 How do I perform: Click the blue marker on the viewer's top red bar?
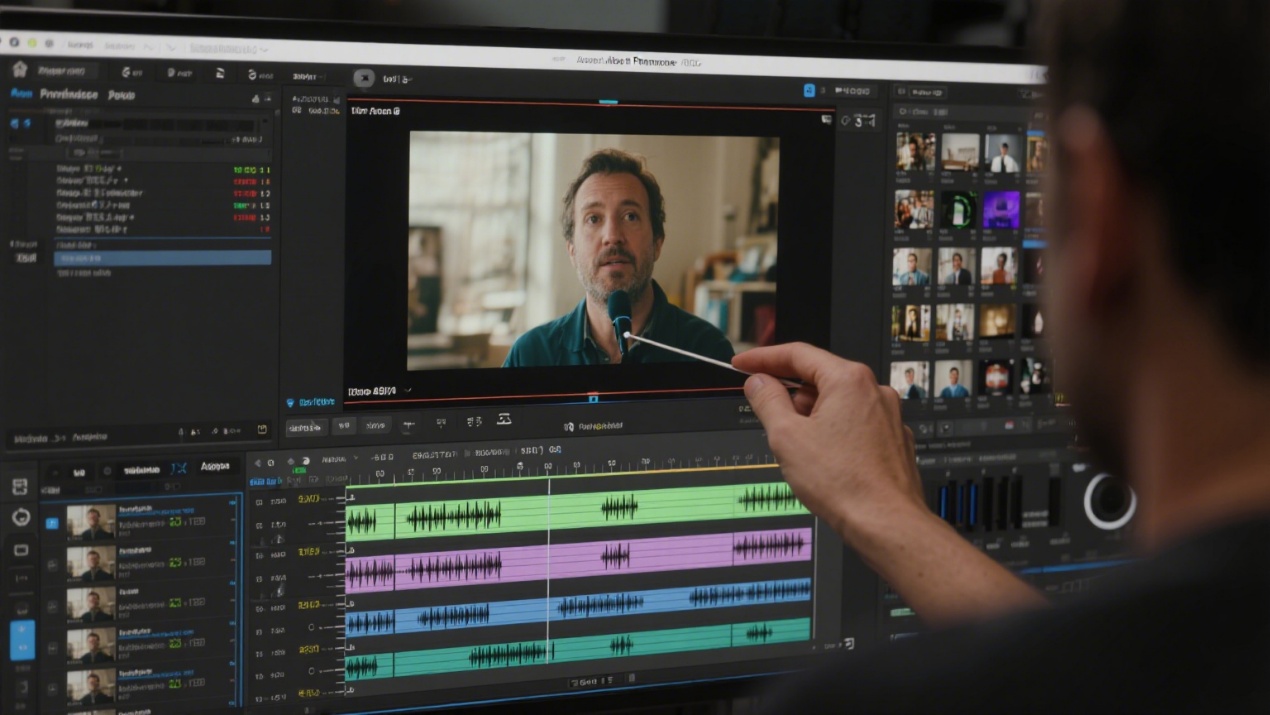point(608,101)
